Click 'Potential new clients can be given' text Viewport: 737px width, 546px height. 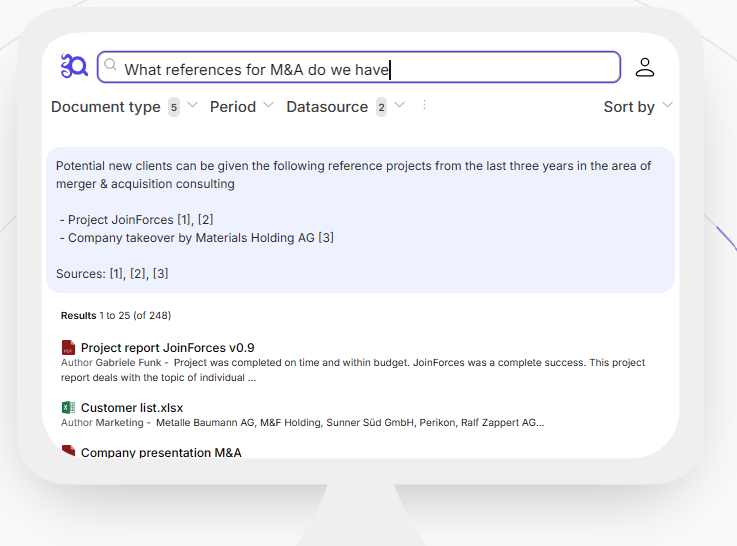point(152,166)
